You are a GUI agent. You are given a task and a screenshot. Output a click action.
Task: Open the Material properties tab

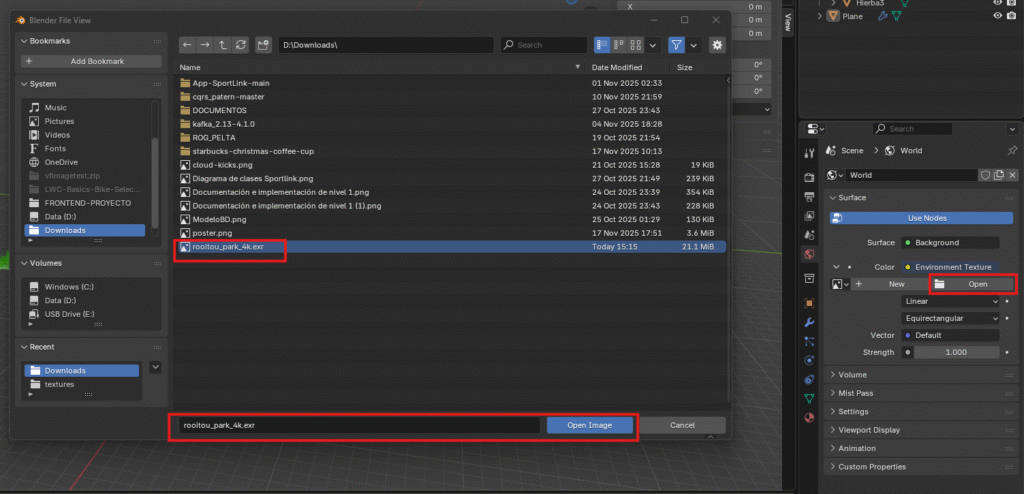[x=810, y=417]
